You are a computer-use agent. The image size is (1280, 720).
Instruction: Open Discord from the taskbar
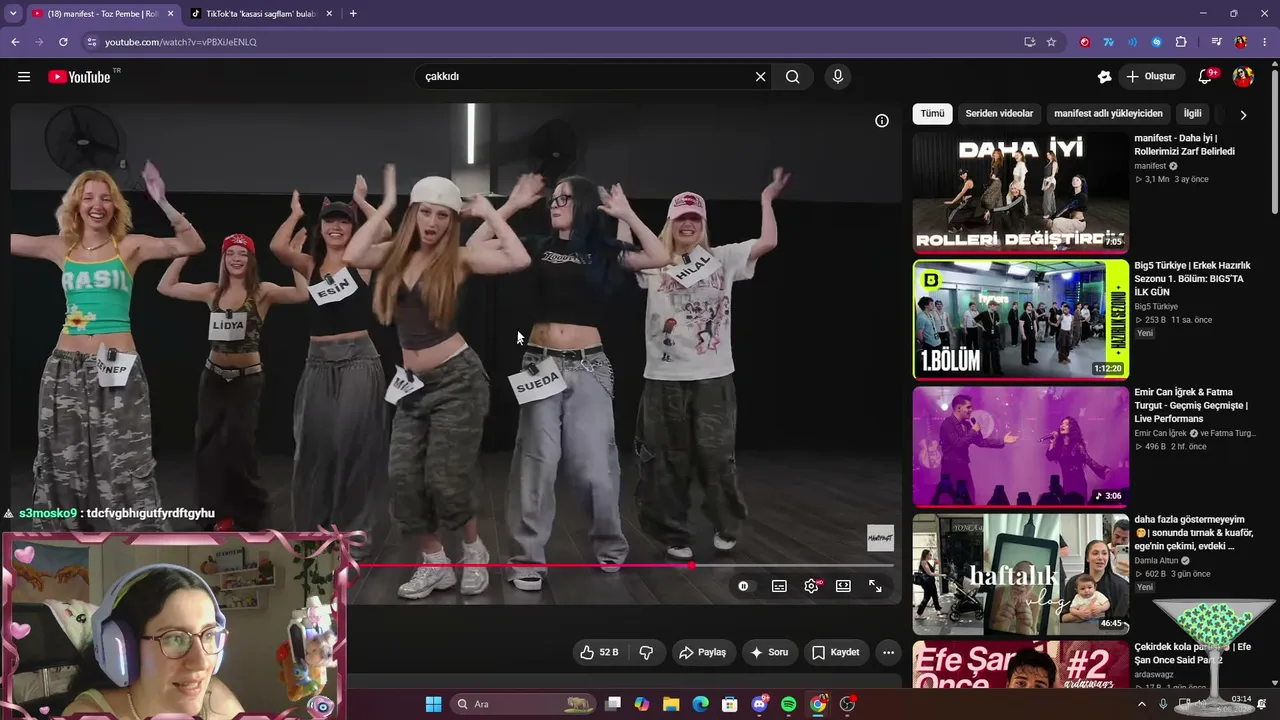[x=759, y=704]
